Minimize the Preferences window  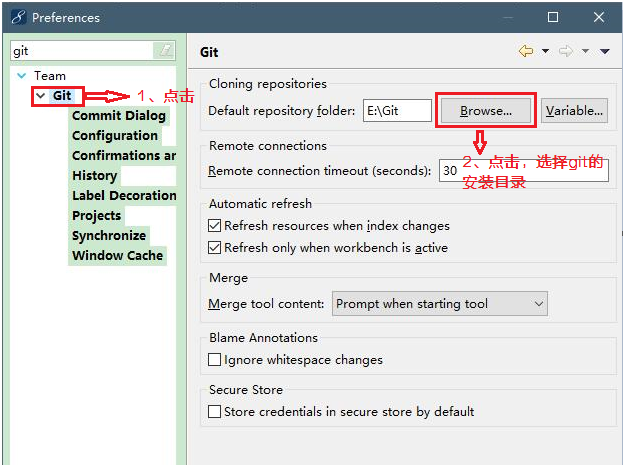coord(507,17)
